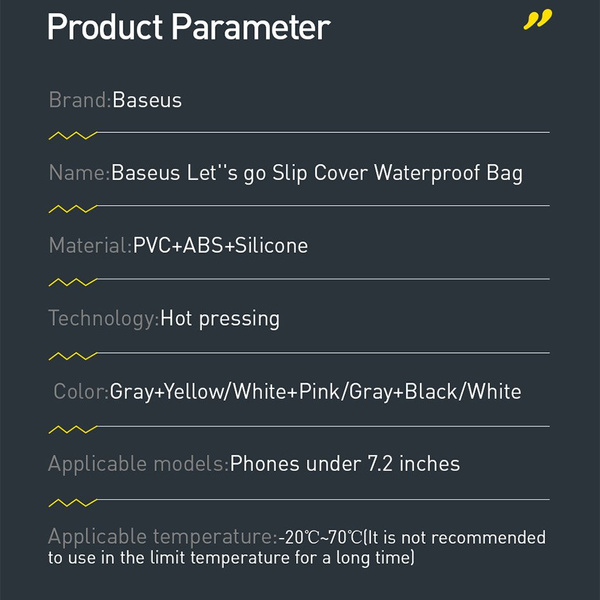Click the Phones under 7.2 inches text
This screenshot has width=600, height=600.
pyautogui.click(x=345, y=464)
